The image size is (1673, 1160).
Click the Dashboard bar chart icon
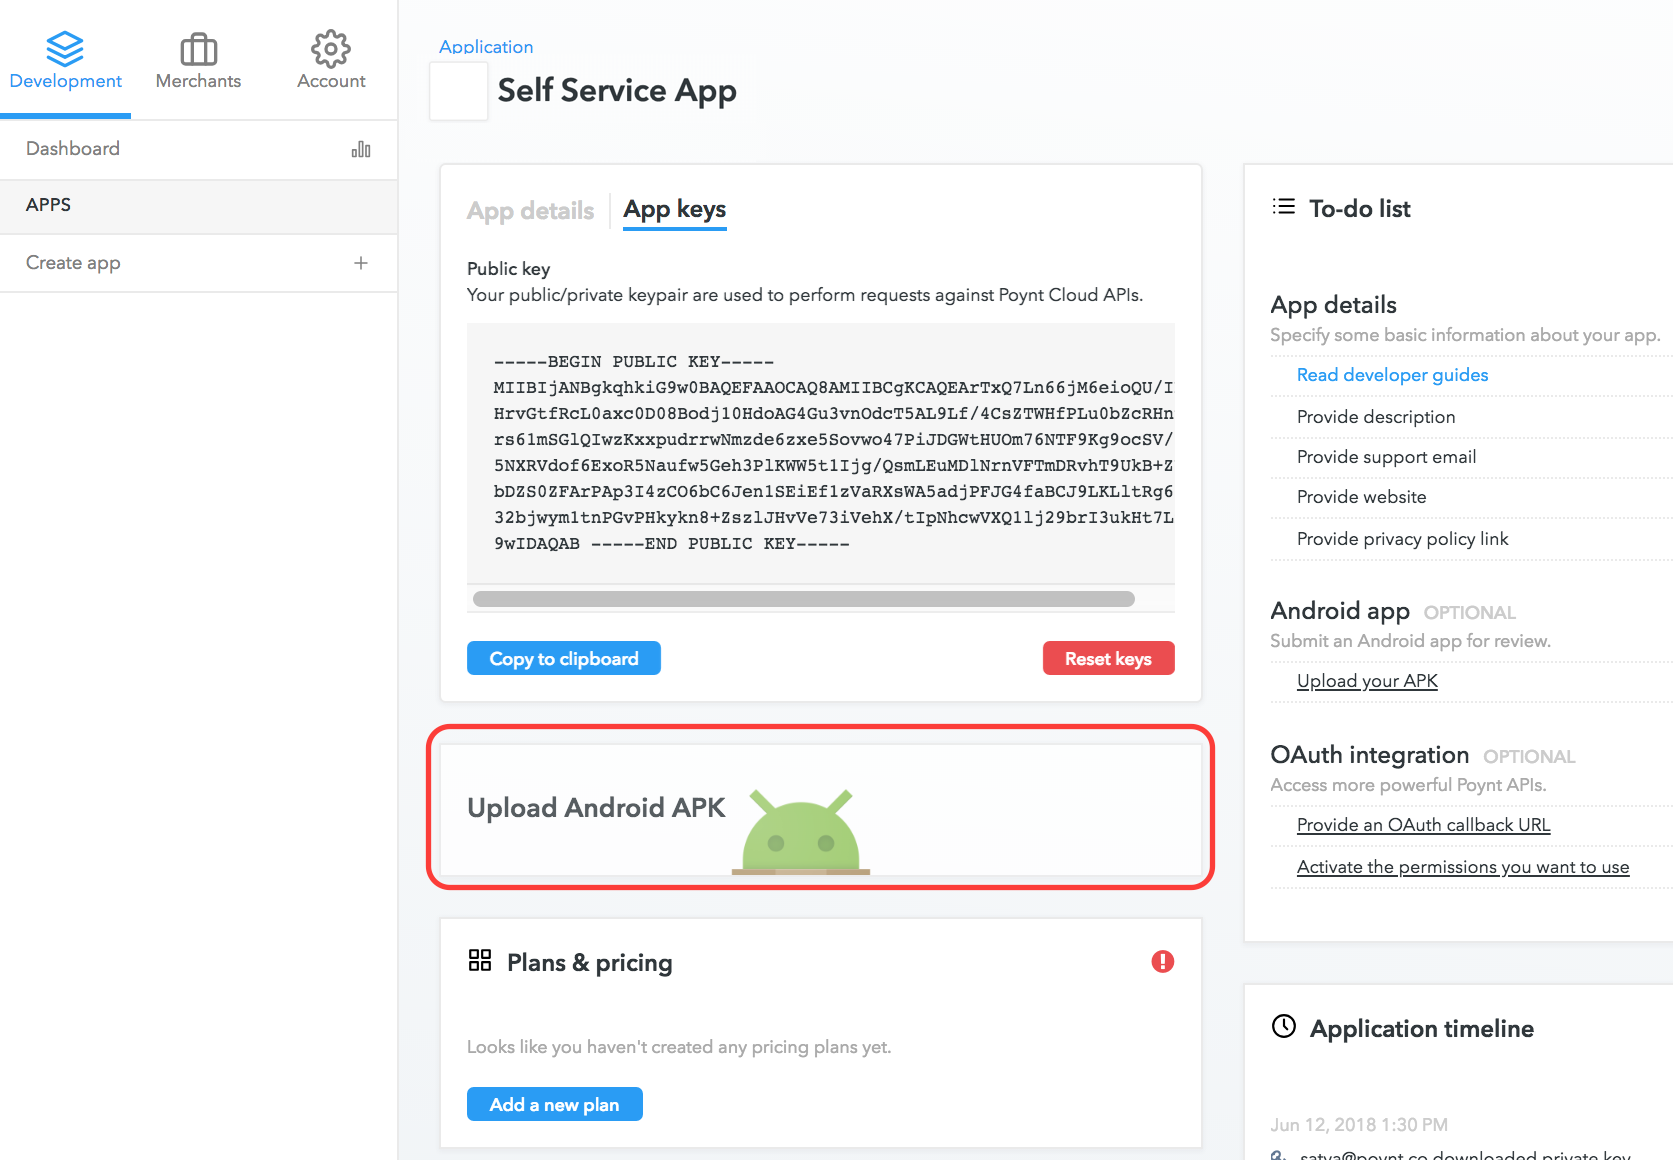click(361, 149)
